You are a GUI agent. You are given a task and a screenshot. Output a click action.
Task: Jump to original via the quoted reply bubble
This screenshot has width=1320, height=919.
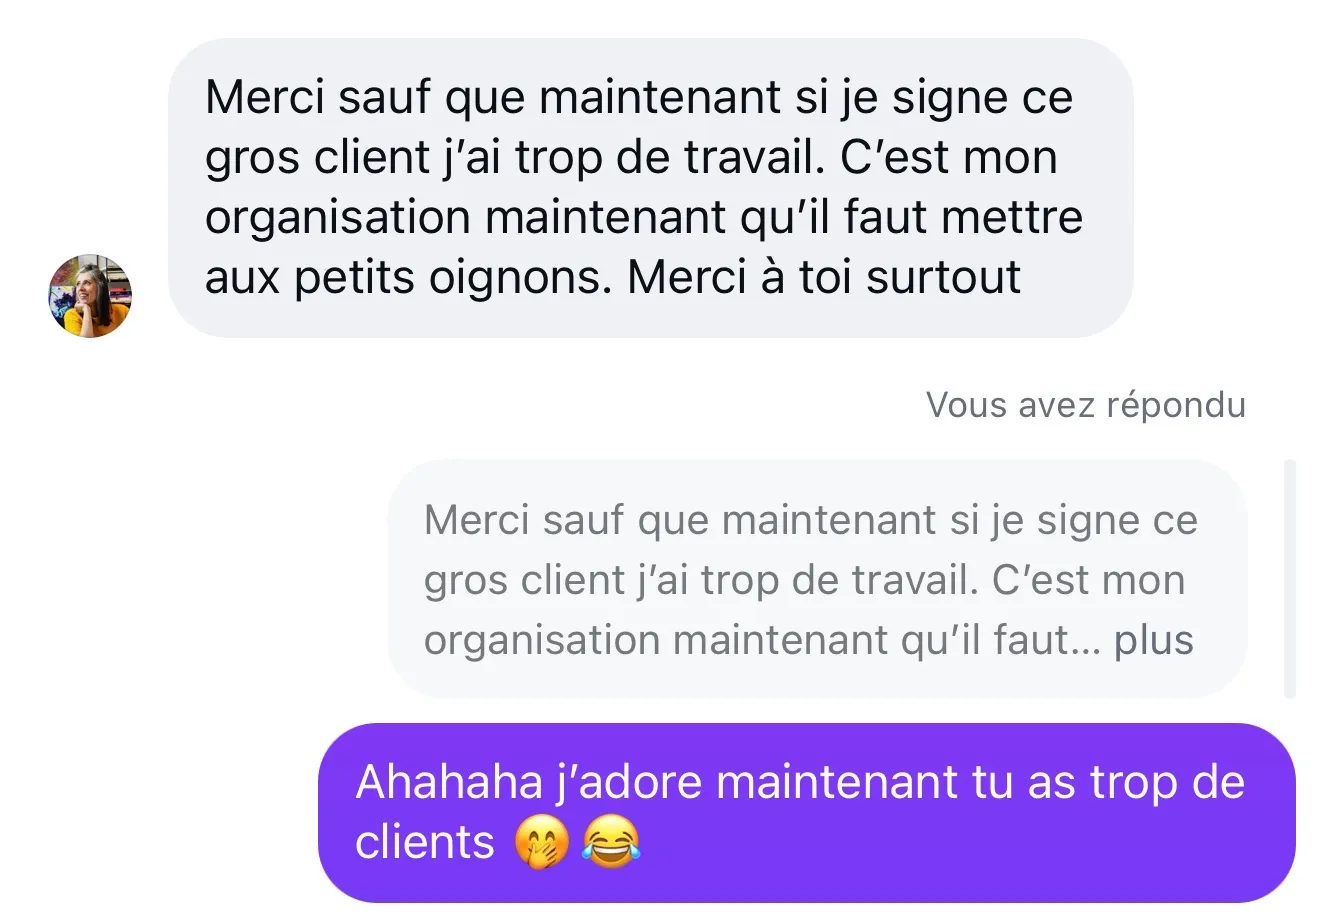coord(817,579)
